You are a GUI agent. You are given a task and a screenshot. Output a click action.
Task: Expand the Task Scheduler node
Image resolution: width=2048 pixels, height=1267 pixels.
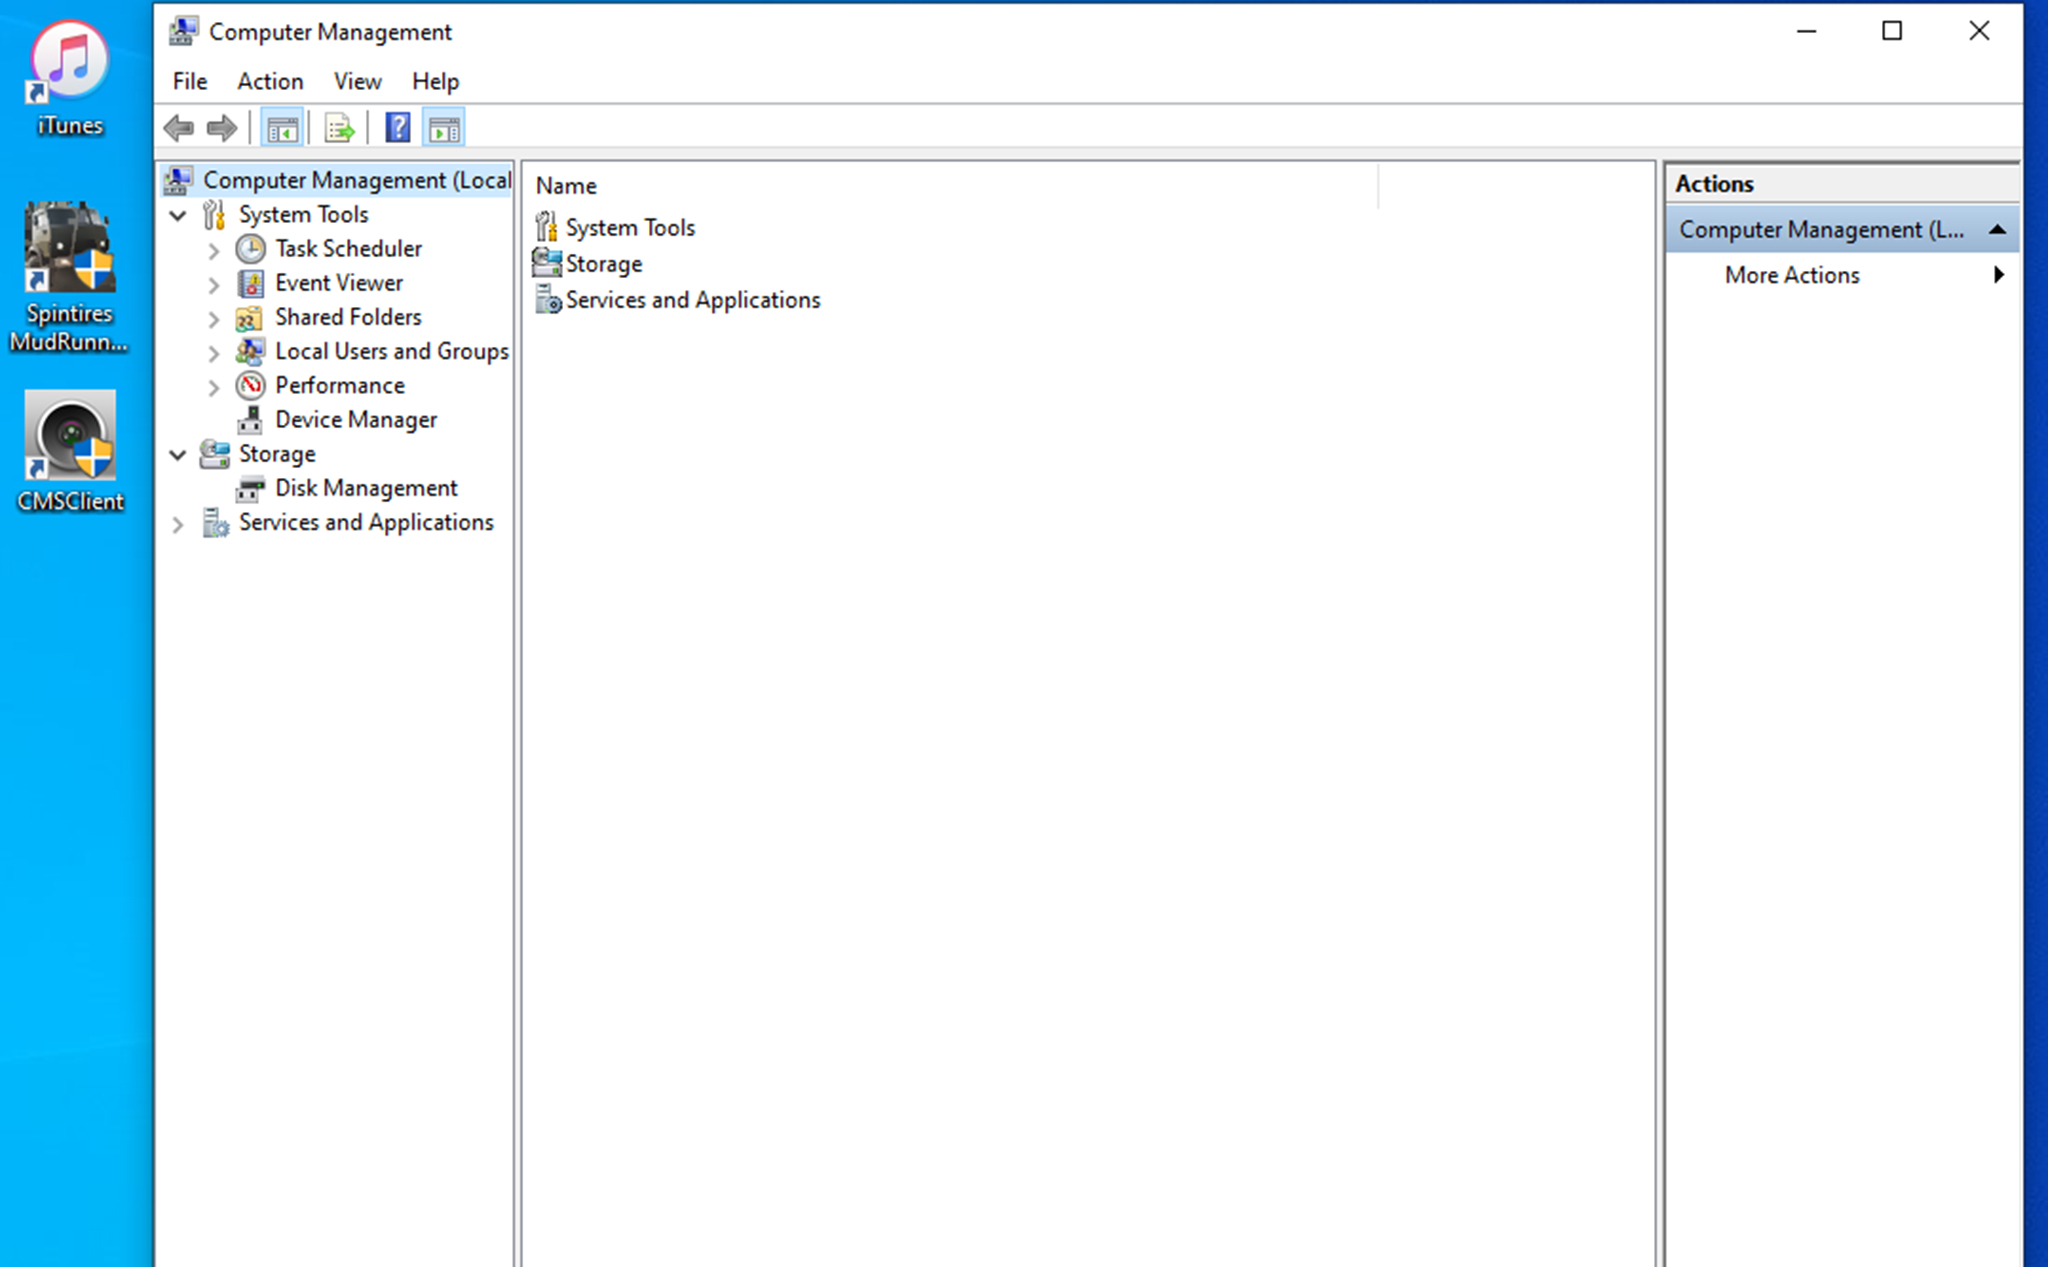click(213, 250)
